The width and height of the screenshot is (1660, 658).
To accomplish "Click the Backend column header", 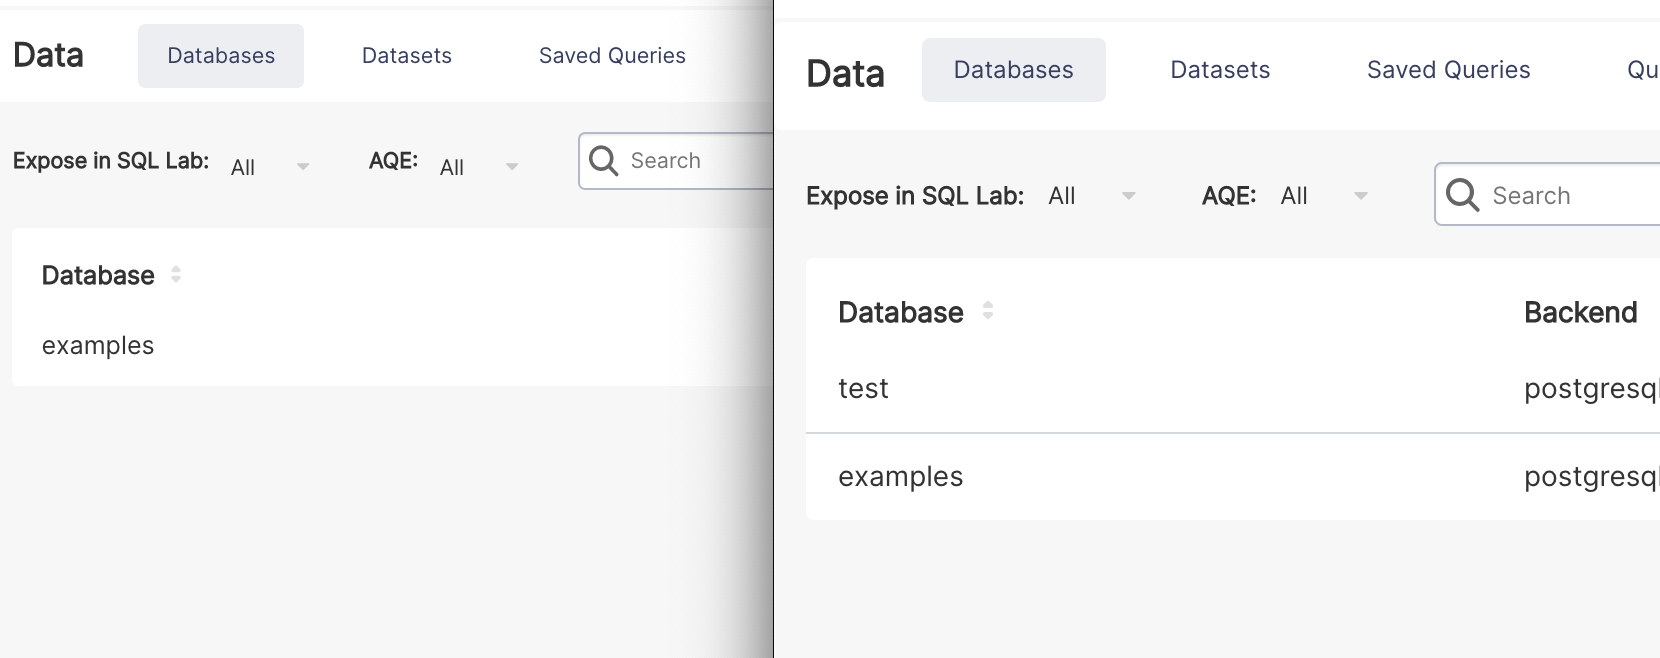I will pos(1580,313).
